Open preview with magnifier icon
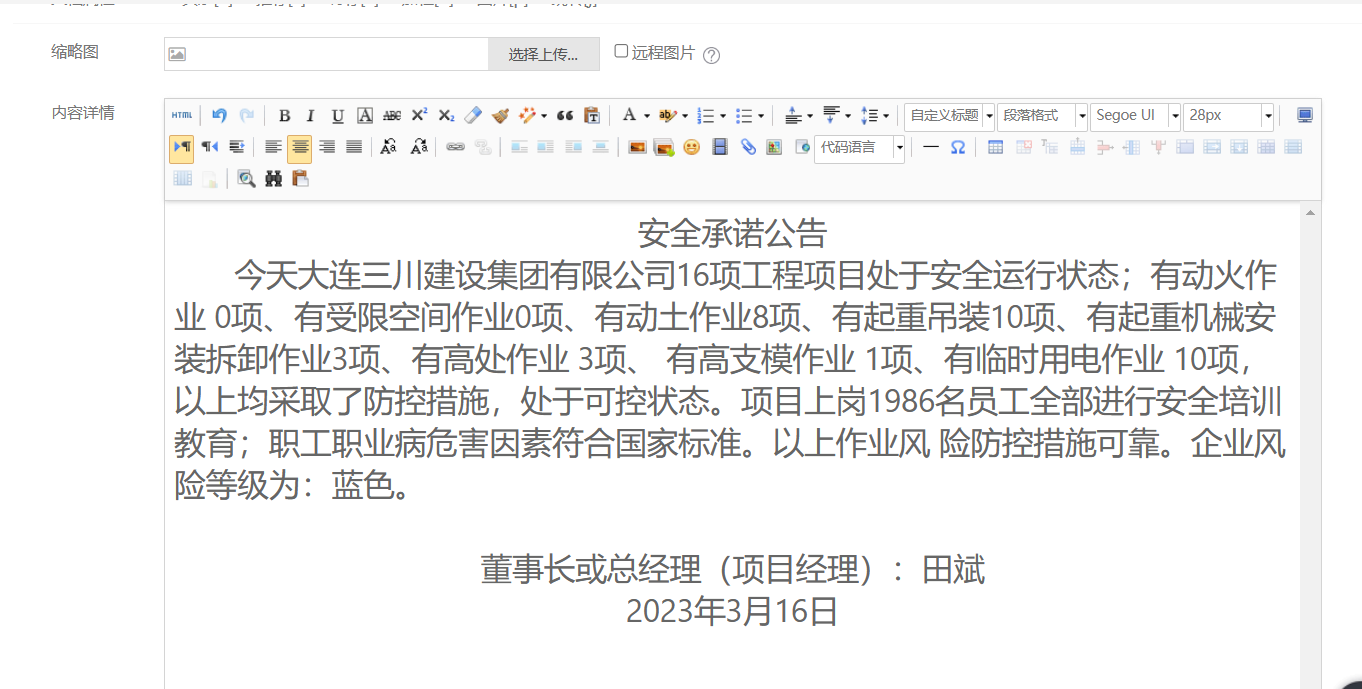1362x689 pixels. coord(246,179)
